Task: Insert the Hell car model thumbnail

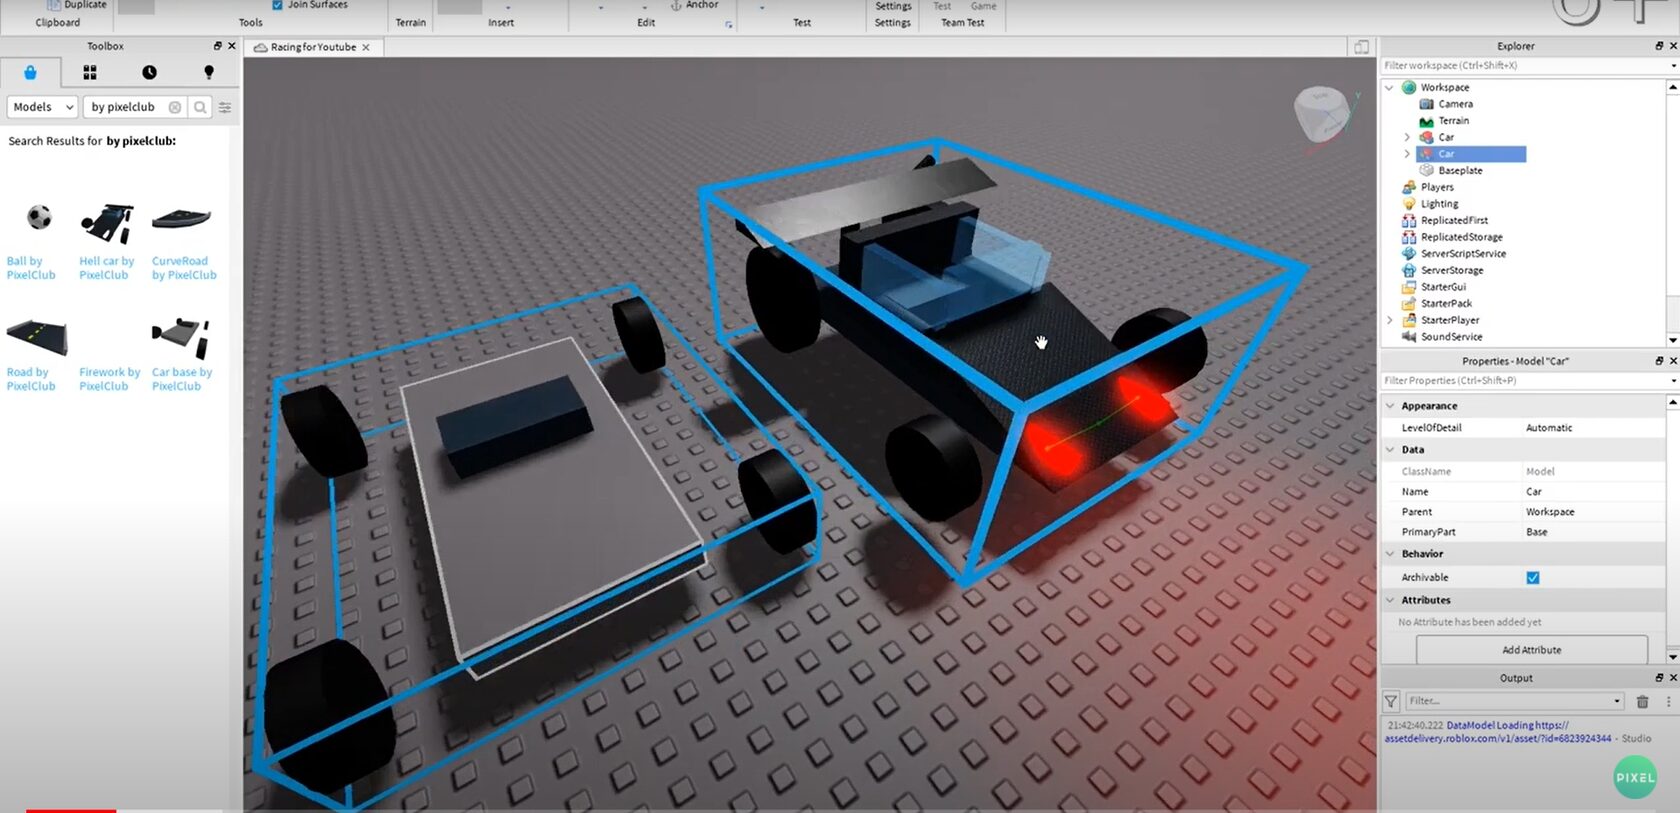Action: click(x=107, y=224)
